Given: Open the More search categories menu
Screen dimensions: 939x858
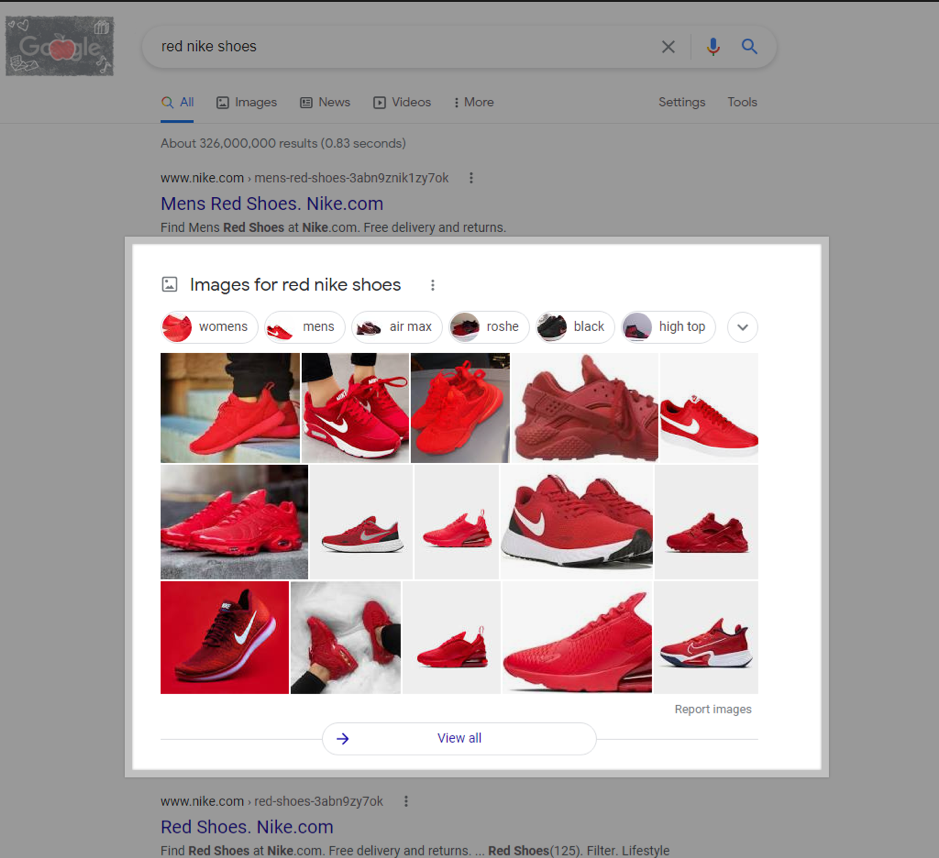Looking at the screenshot, I should click(x=474, y=102).
